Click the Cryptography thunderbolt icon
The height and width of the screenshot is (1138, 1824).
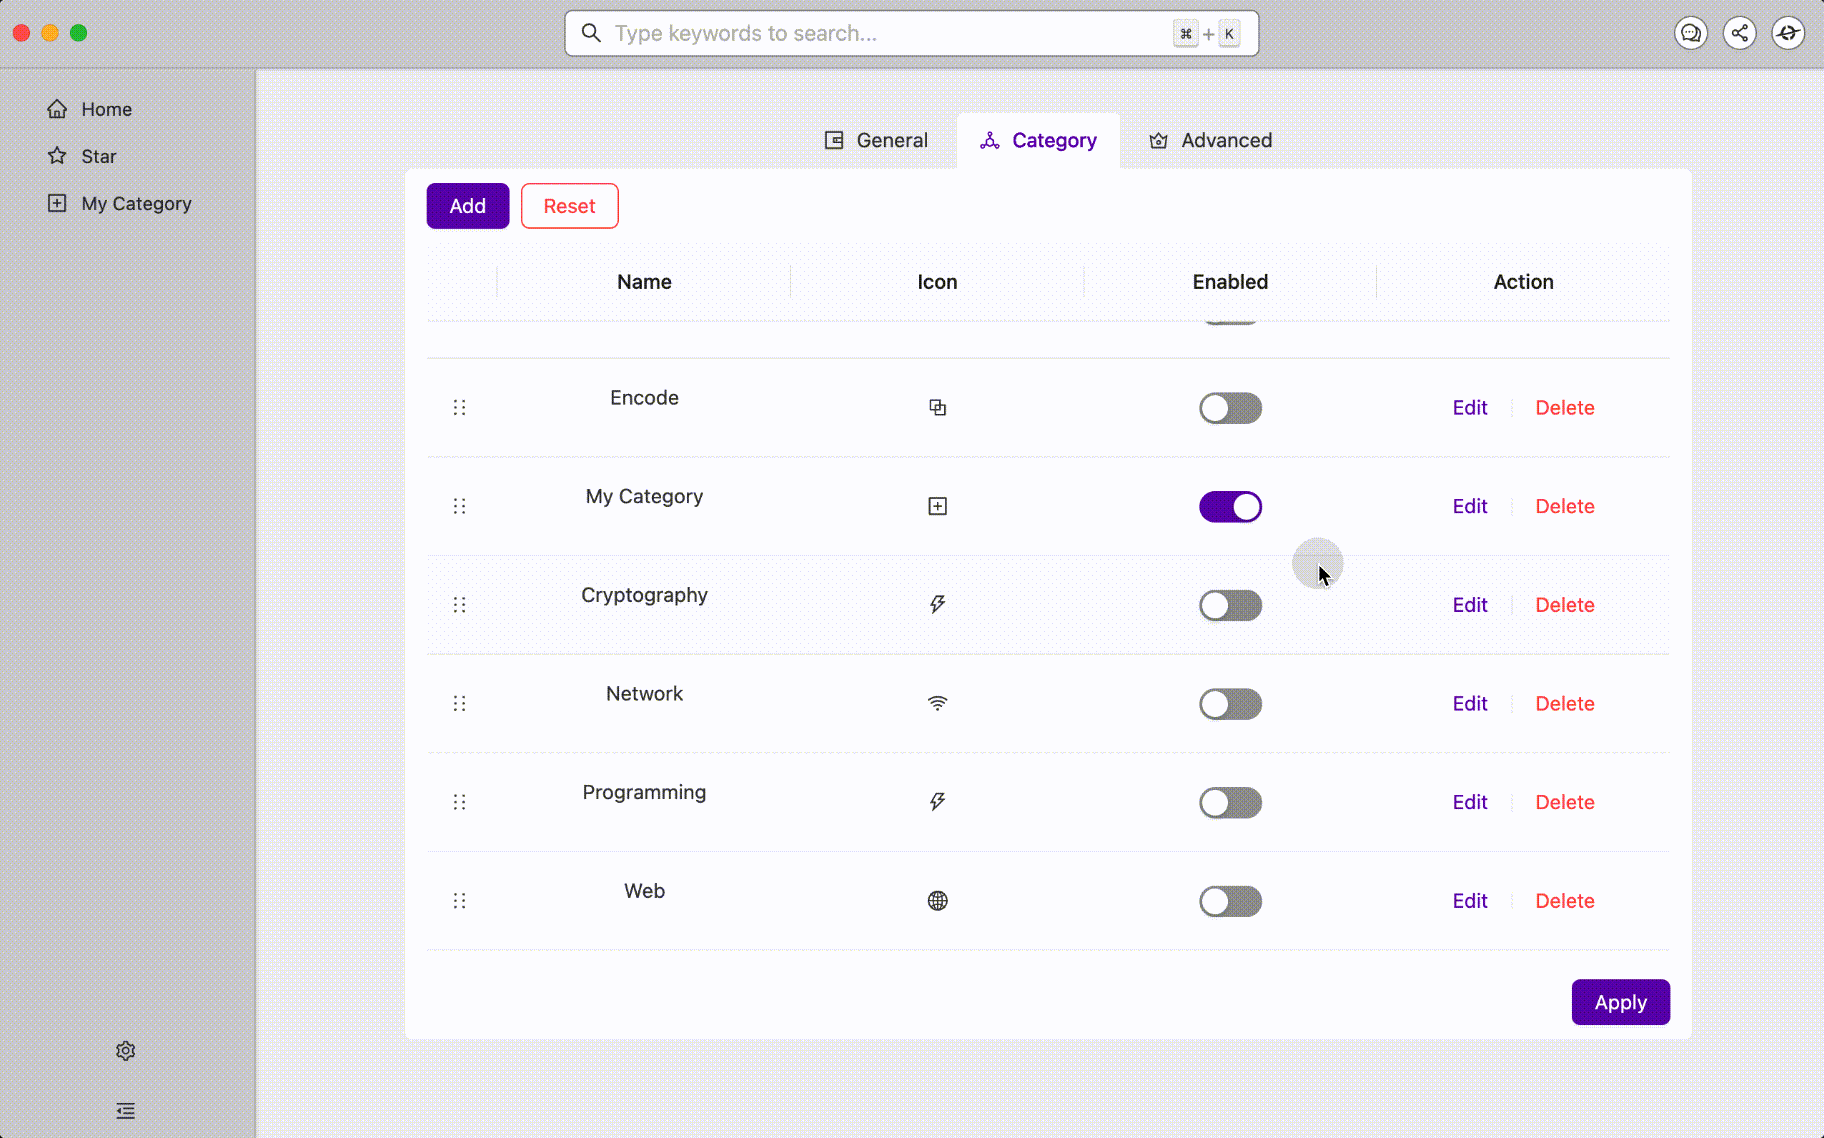pos(937,604)
